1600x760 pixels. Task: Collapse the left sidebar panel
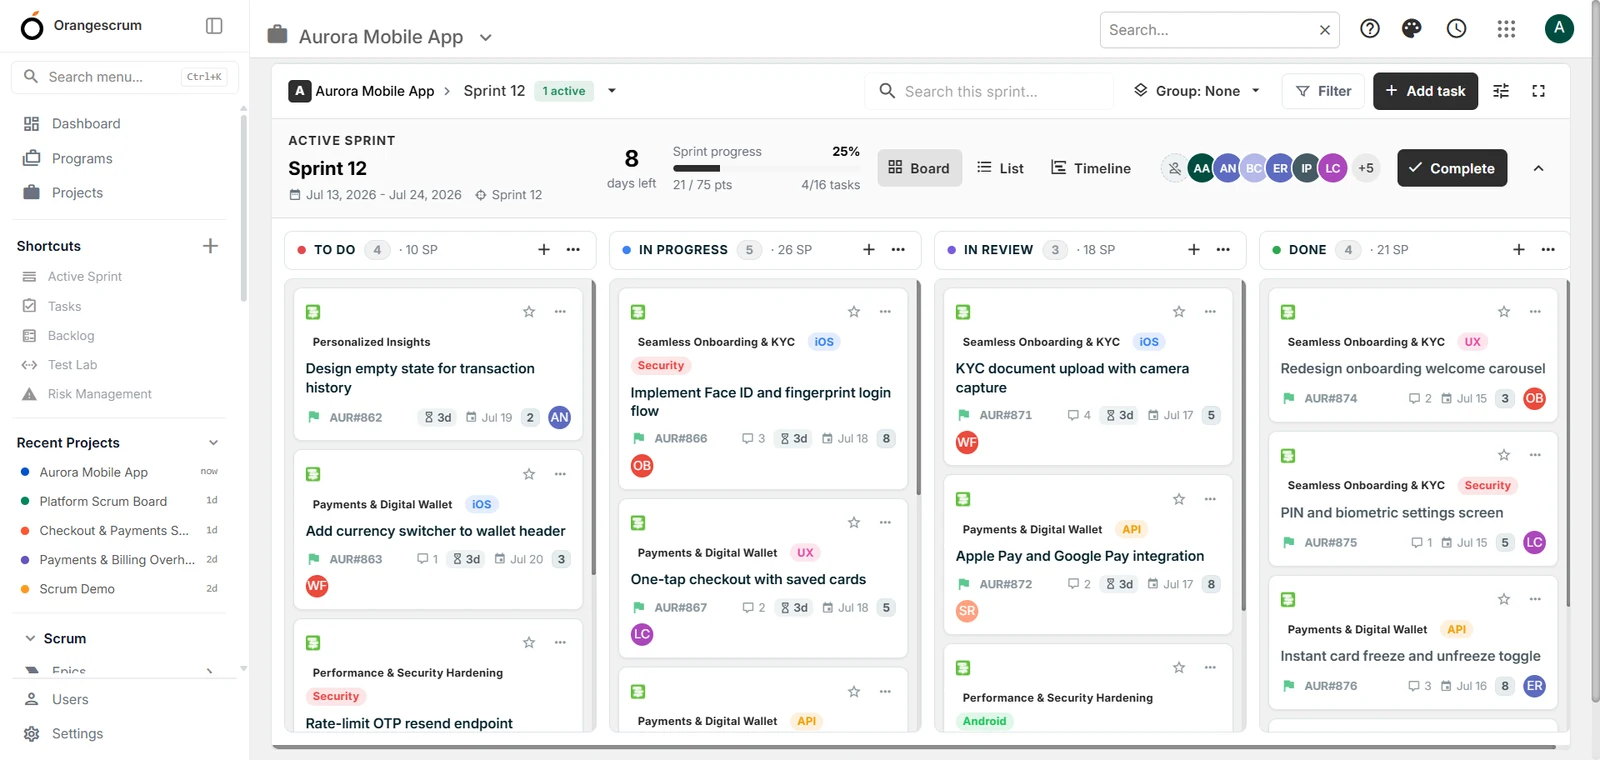(214, 26)
